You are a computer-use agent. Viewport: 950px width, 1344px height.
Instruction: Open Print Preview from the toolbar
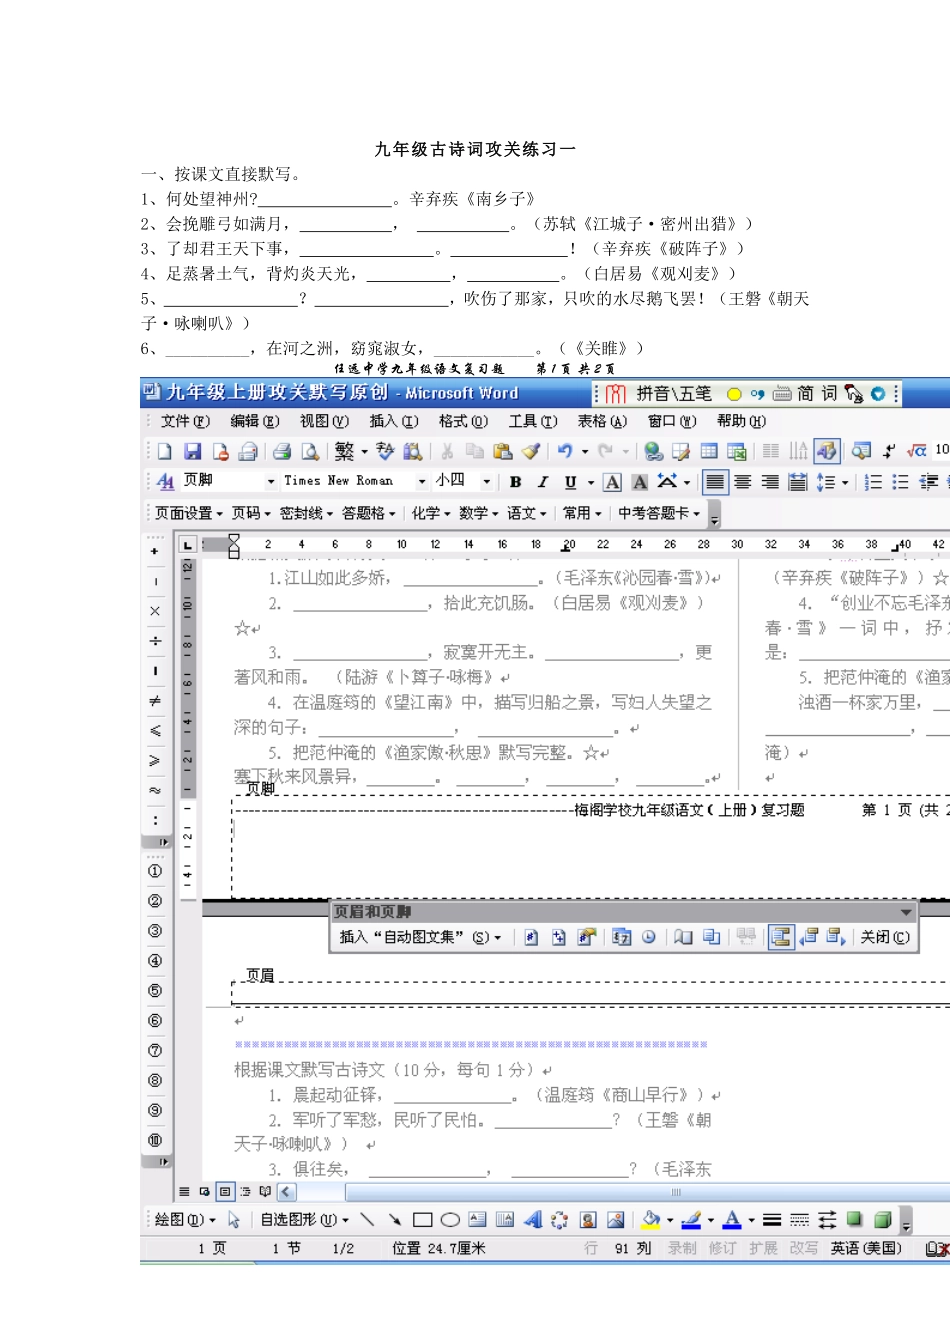click(x=310, y=452)
